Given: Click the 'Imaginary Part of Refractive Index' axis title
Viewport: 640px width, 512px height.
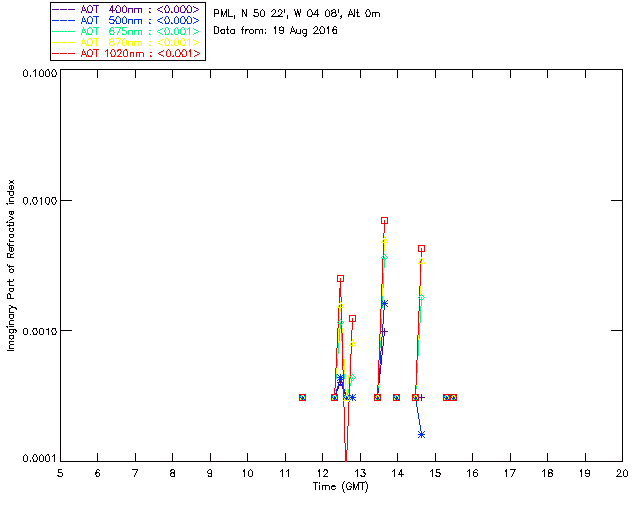Looking at the screenshot, I should point(11,265).
